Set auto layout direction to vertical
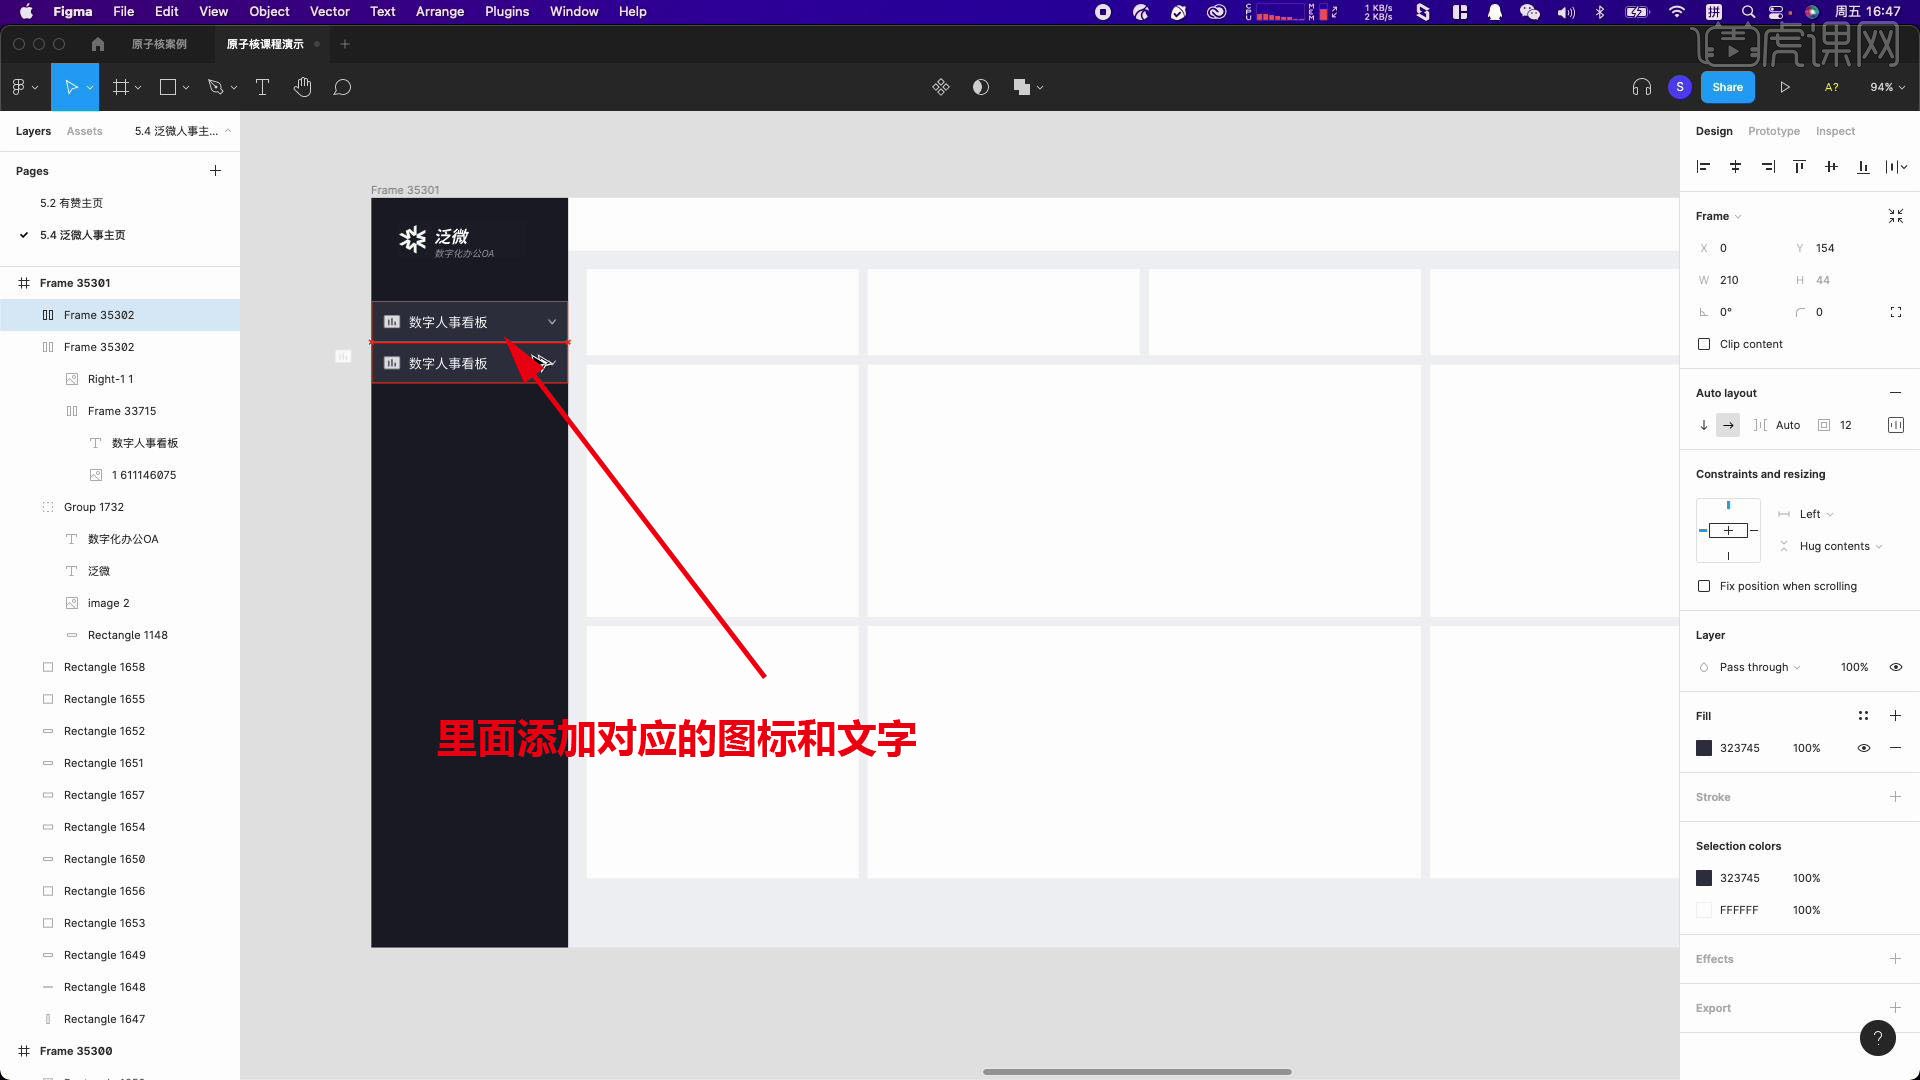Image resolution: width=1920 pixels, height=1080 pixels. (x=1704, y=425)
